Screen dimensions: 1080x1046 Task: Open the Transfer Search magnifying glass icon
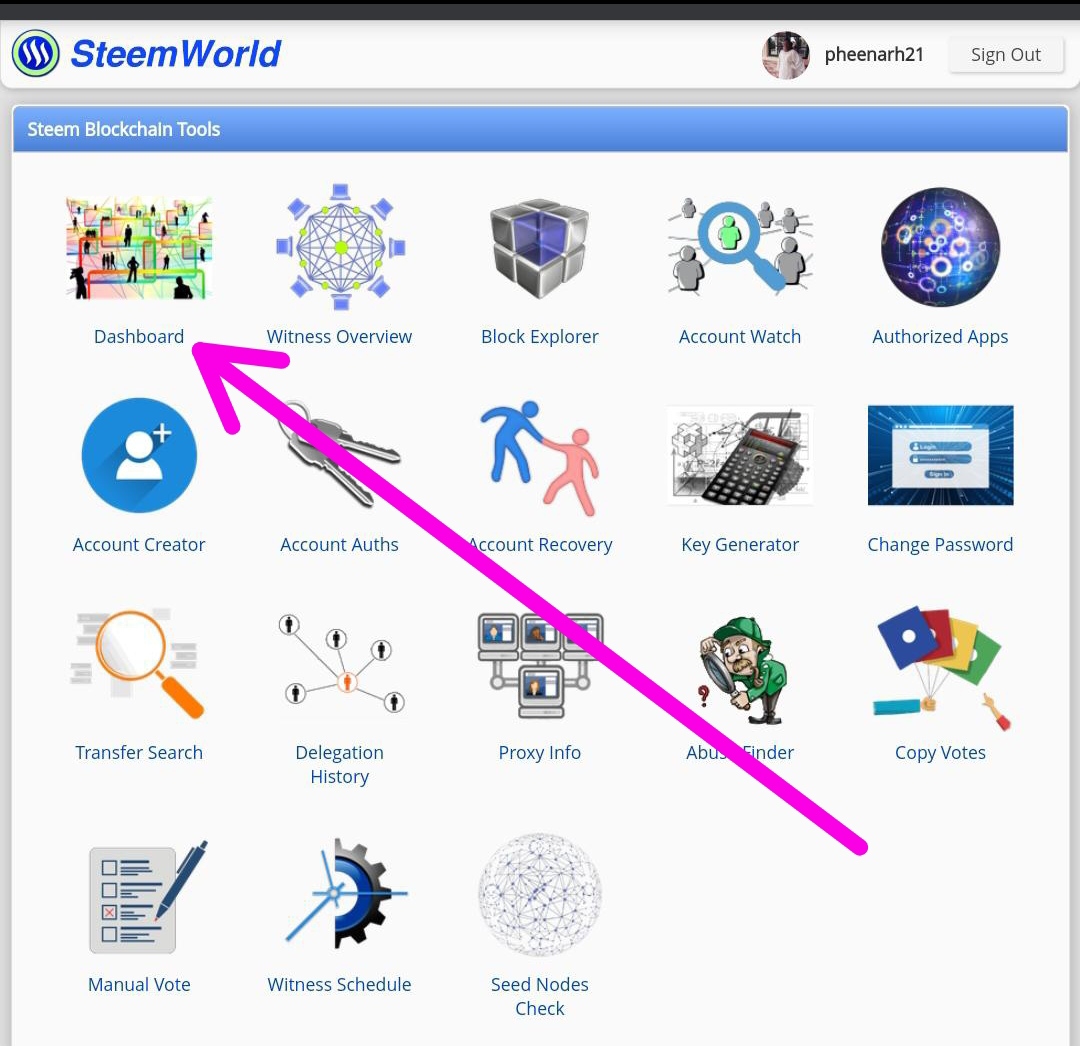click(139, 664)
